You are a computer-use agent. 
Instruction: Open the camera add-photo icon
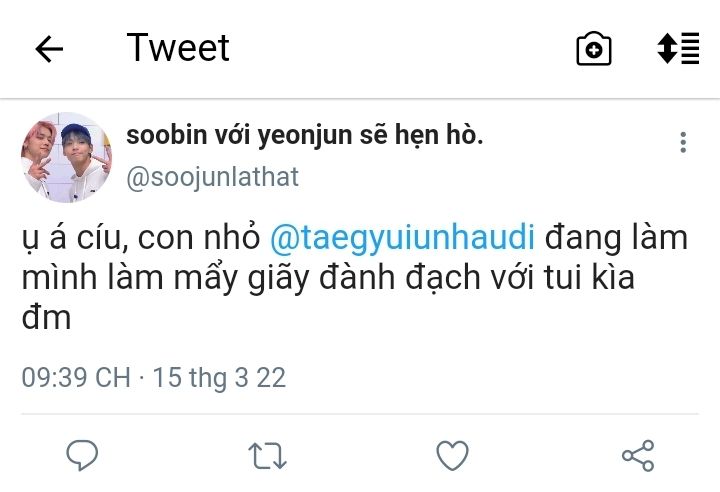593,49
